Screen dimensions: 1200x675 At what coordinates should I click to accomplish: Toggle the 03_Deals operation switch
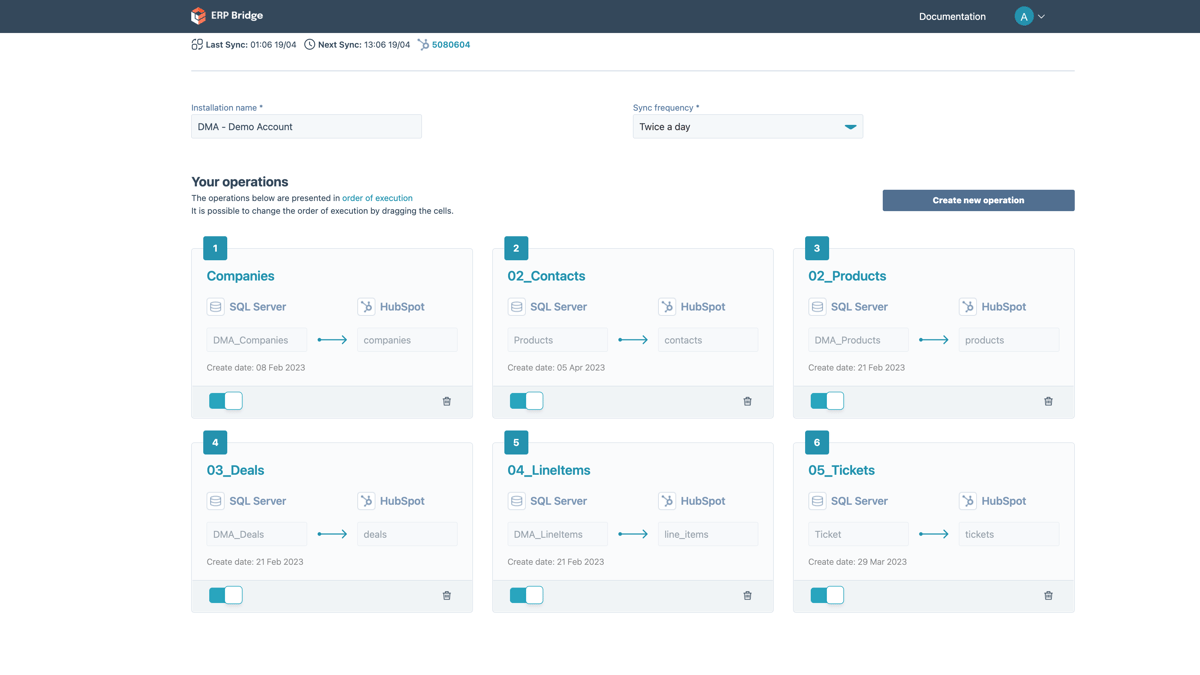tap(226, 595)
